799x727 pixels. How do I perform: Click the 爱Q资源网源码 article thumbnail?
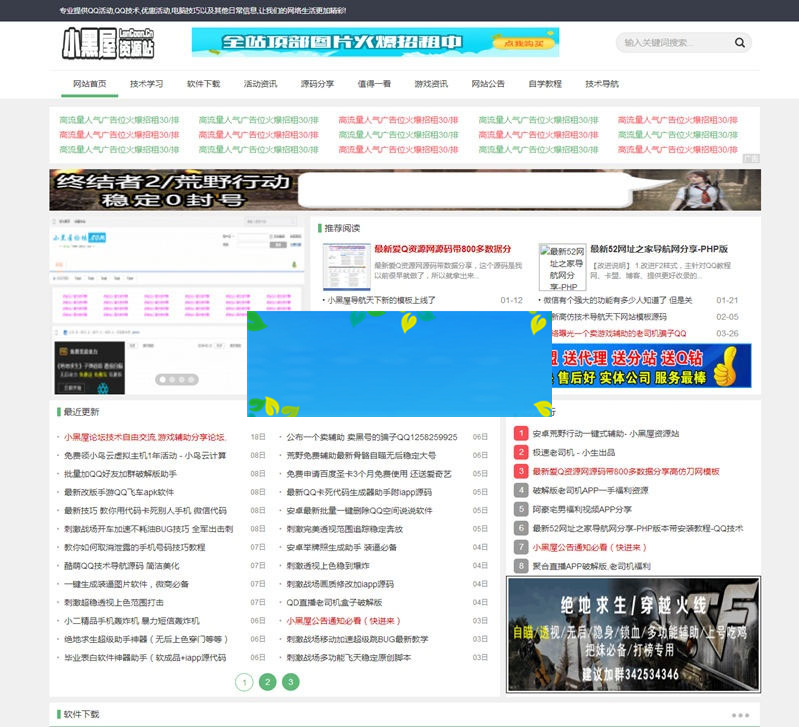[345, 266]
